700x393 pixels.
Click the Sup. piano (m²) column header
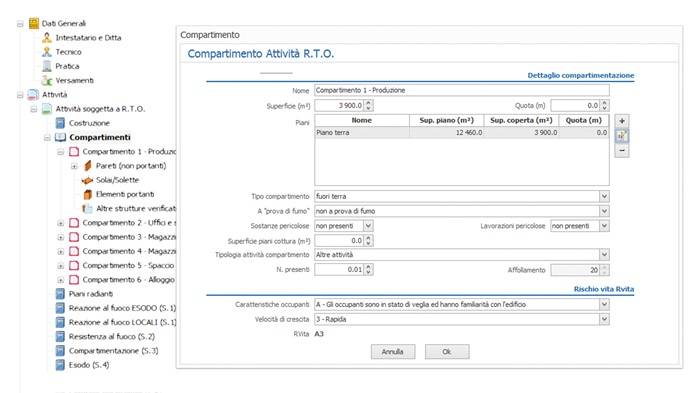pyautogui.click(x=446, y=120)
